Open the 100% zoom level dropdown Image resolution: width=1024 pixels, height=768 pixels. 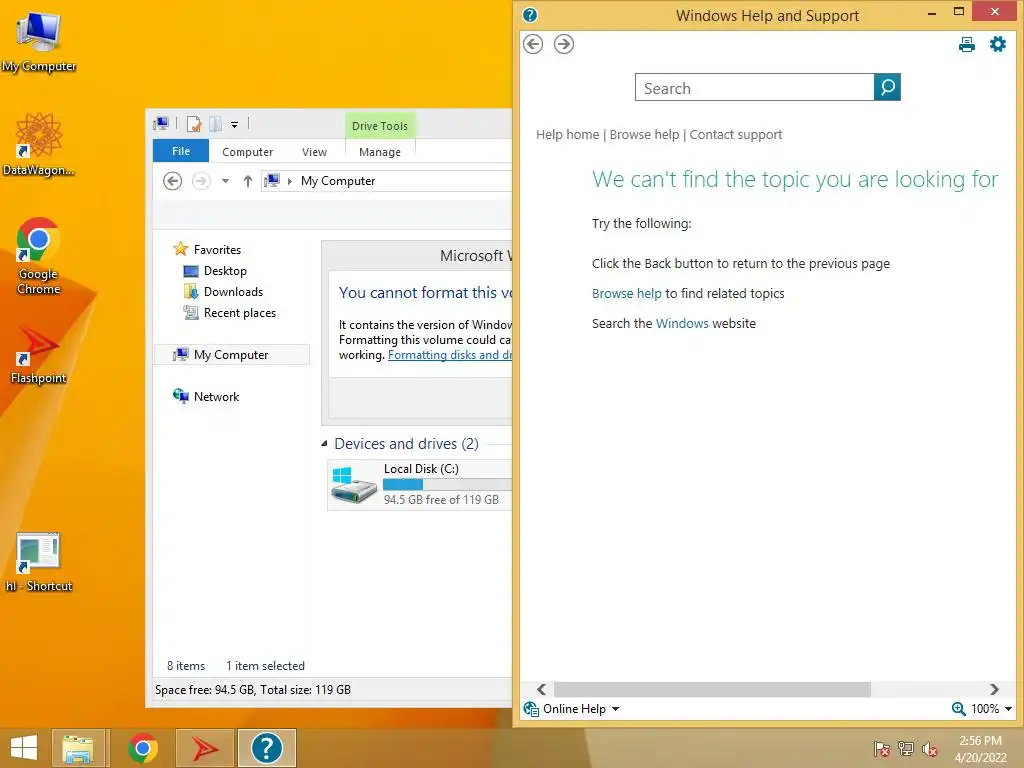point(1008,709)
